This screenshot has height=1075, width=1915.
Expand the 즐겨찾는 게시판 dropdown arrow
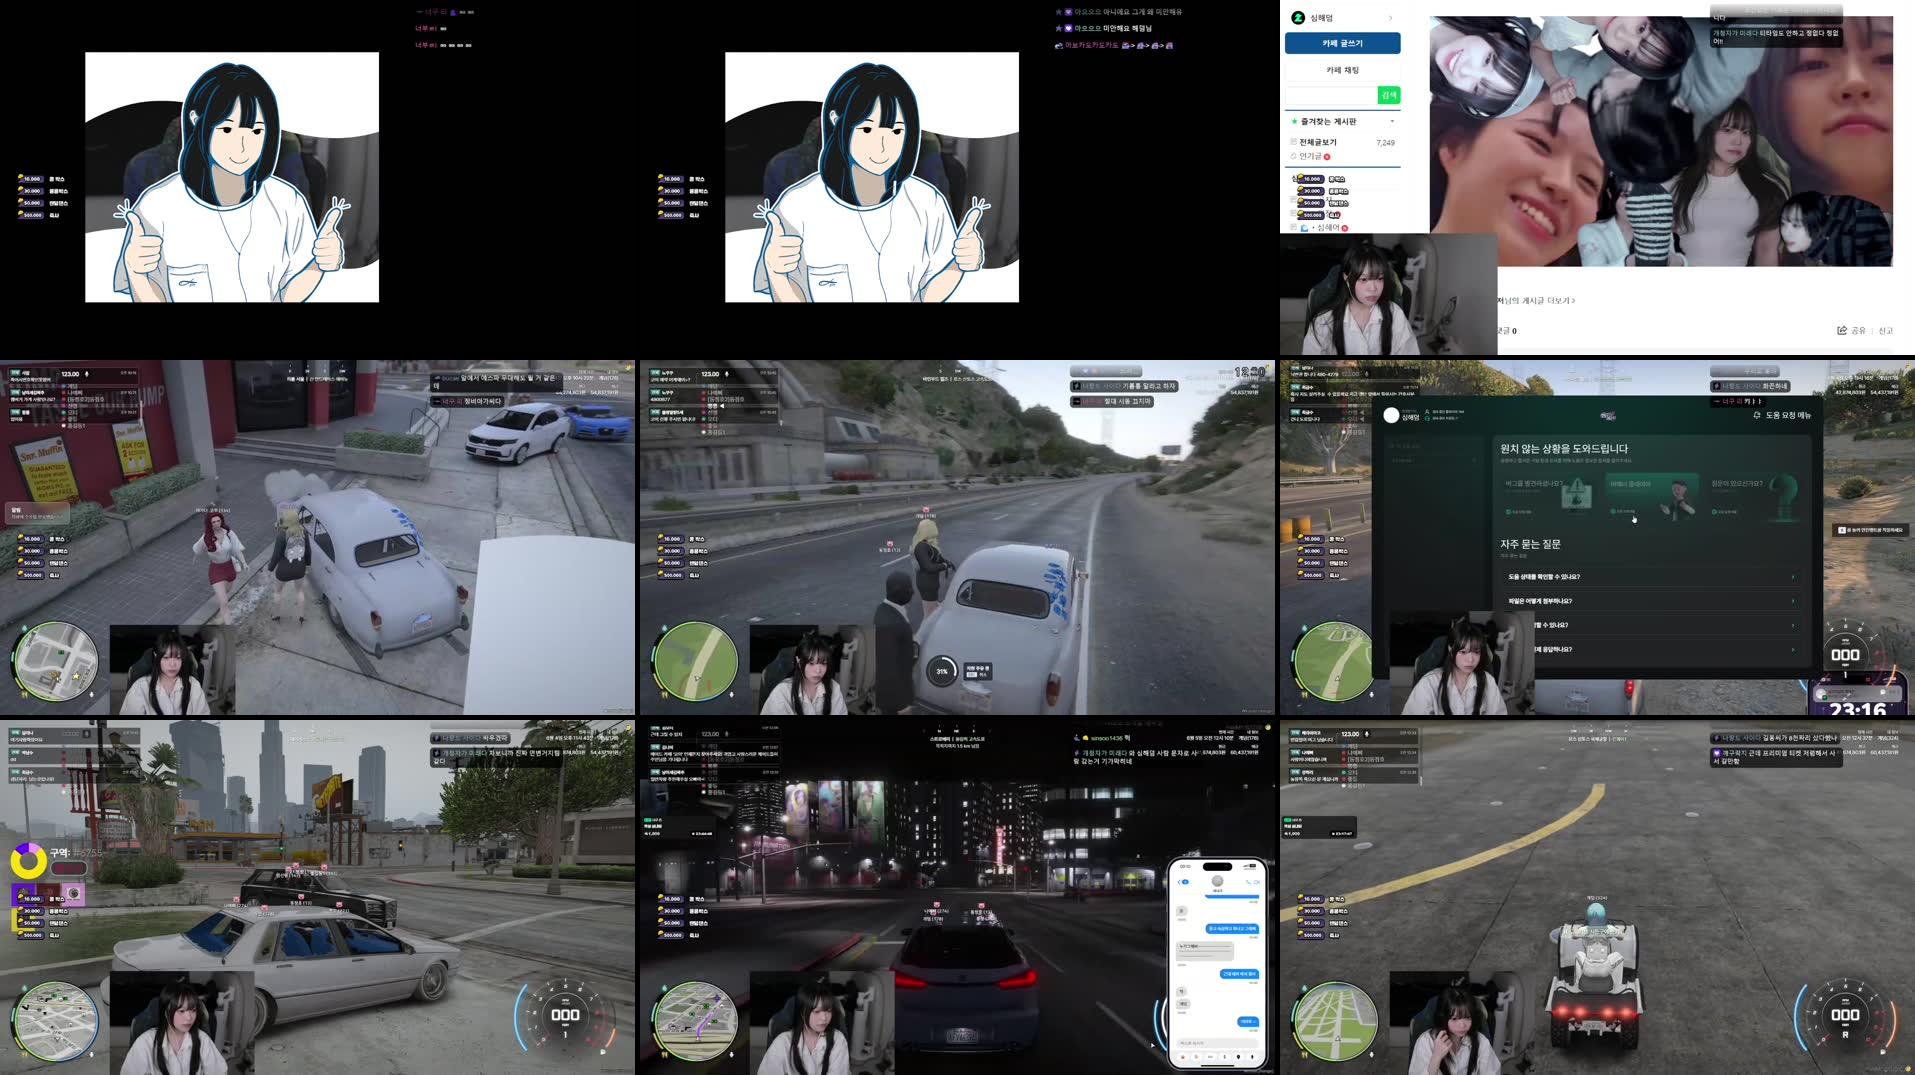[1392, 121]
